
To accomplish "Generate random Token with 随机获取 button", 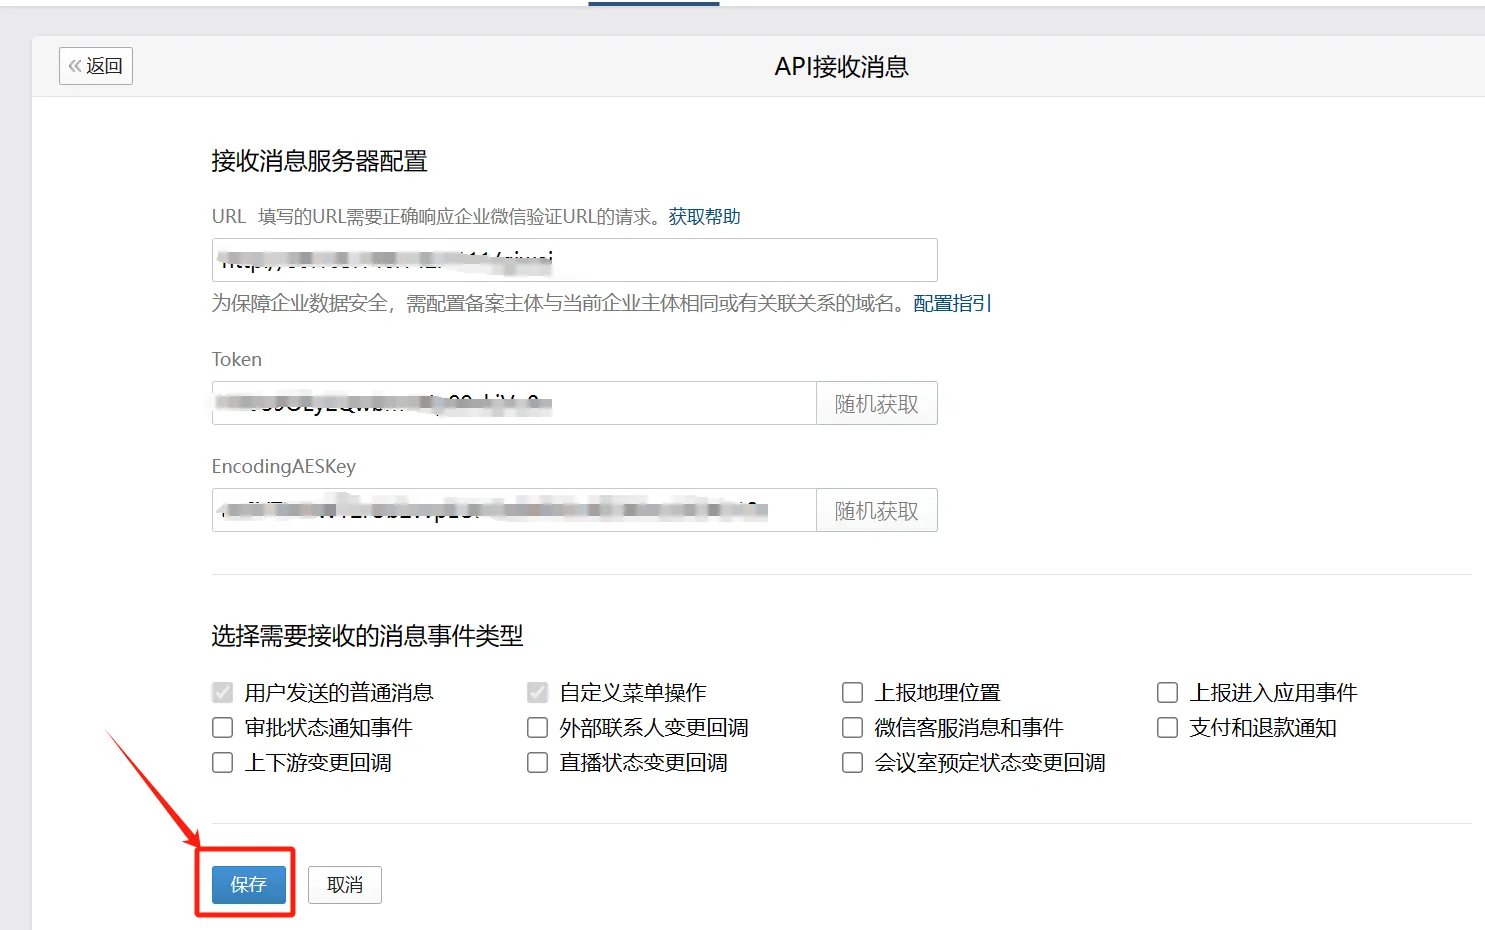I will coord(876,403).
